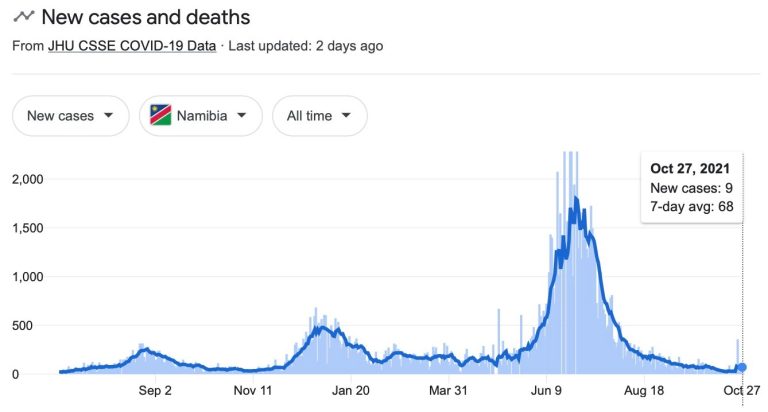Click the Jan 20 axis label
The image size is (768, 412).
coord(350,391)
